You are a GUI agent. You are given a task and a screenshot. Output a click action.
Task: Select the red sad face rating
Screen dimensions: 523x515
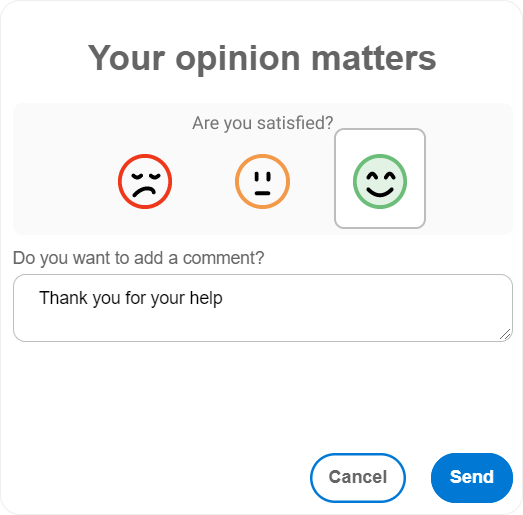pyautogui.click(x=145, y=181)
